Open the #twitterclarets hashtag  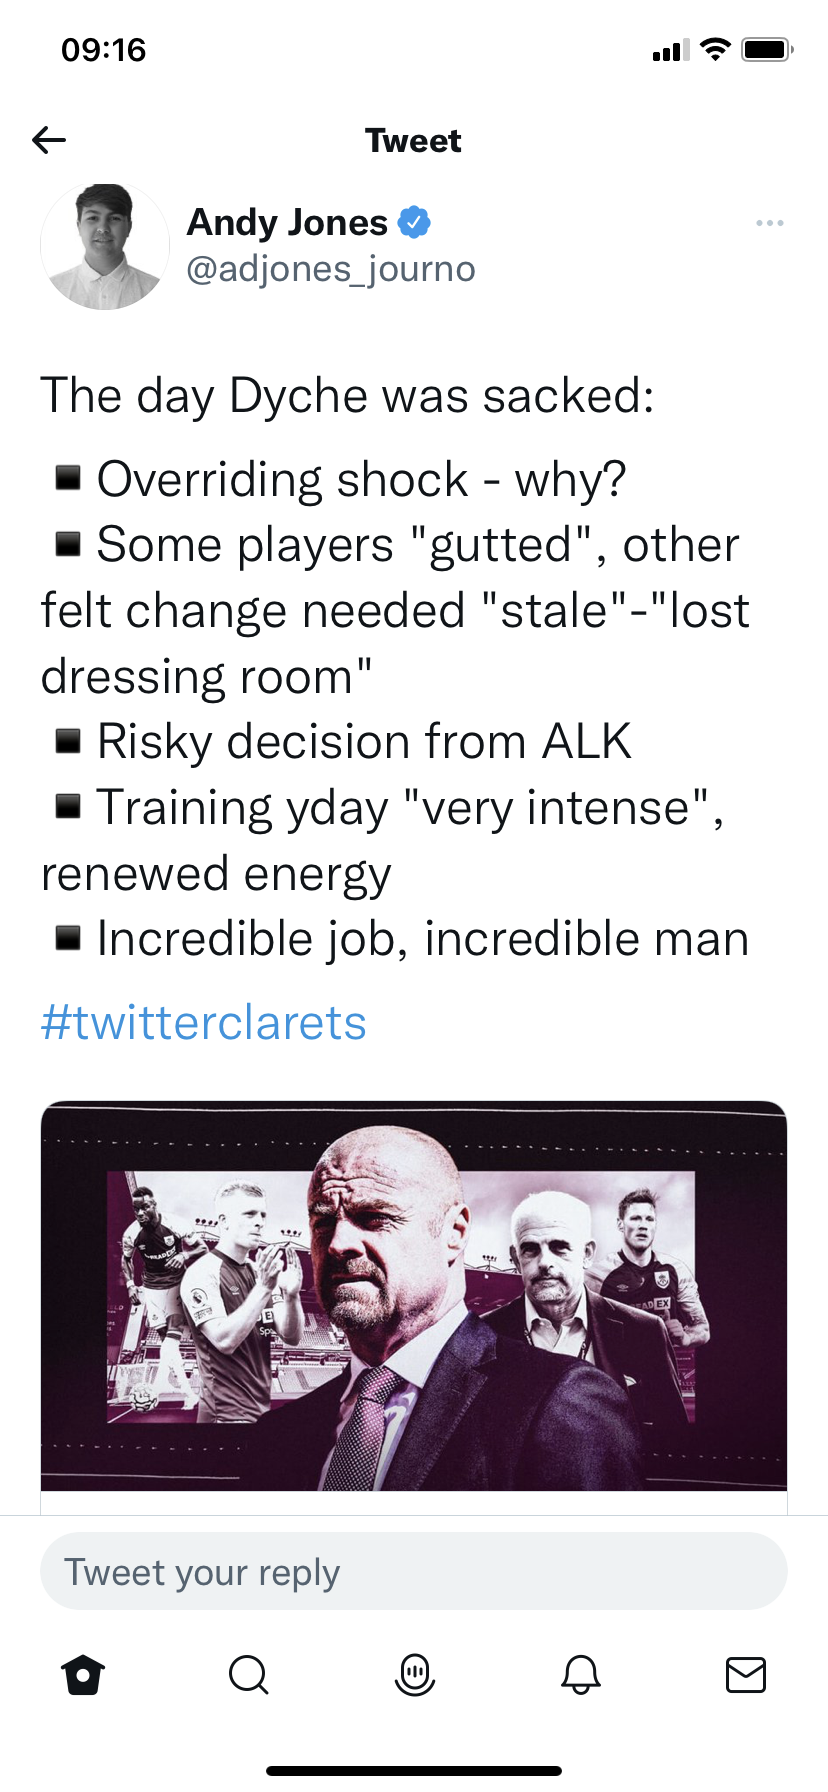coord(203,1022)
